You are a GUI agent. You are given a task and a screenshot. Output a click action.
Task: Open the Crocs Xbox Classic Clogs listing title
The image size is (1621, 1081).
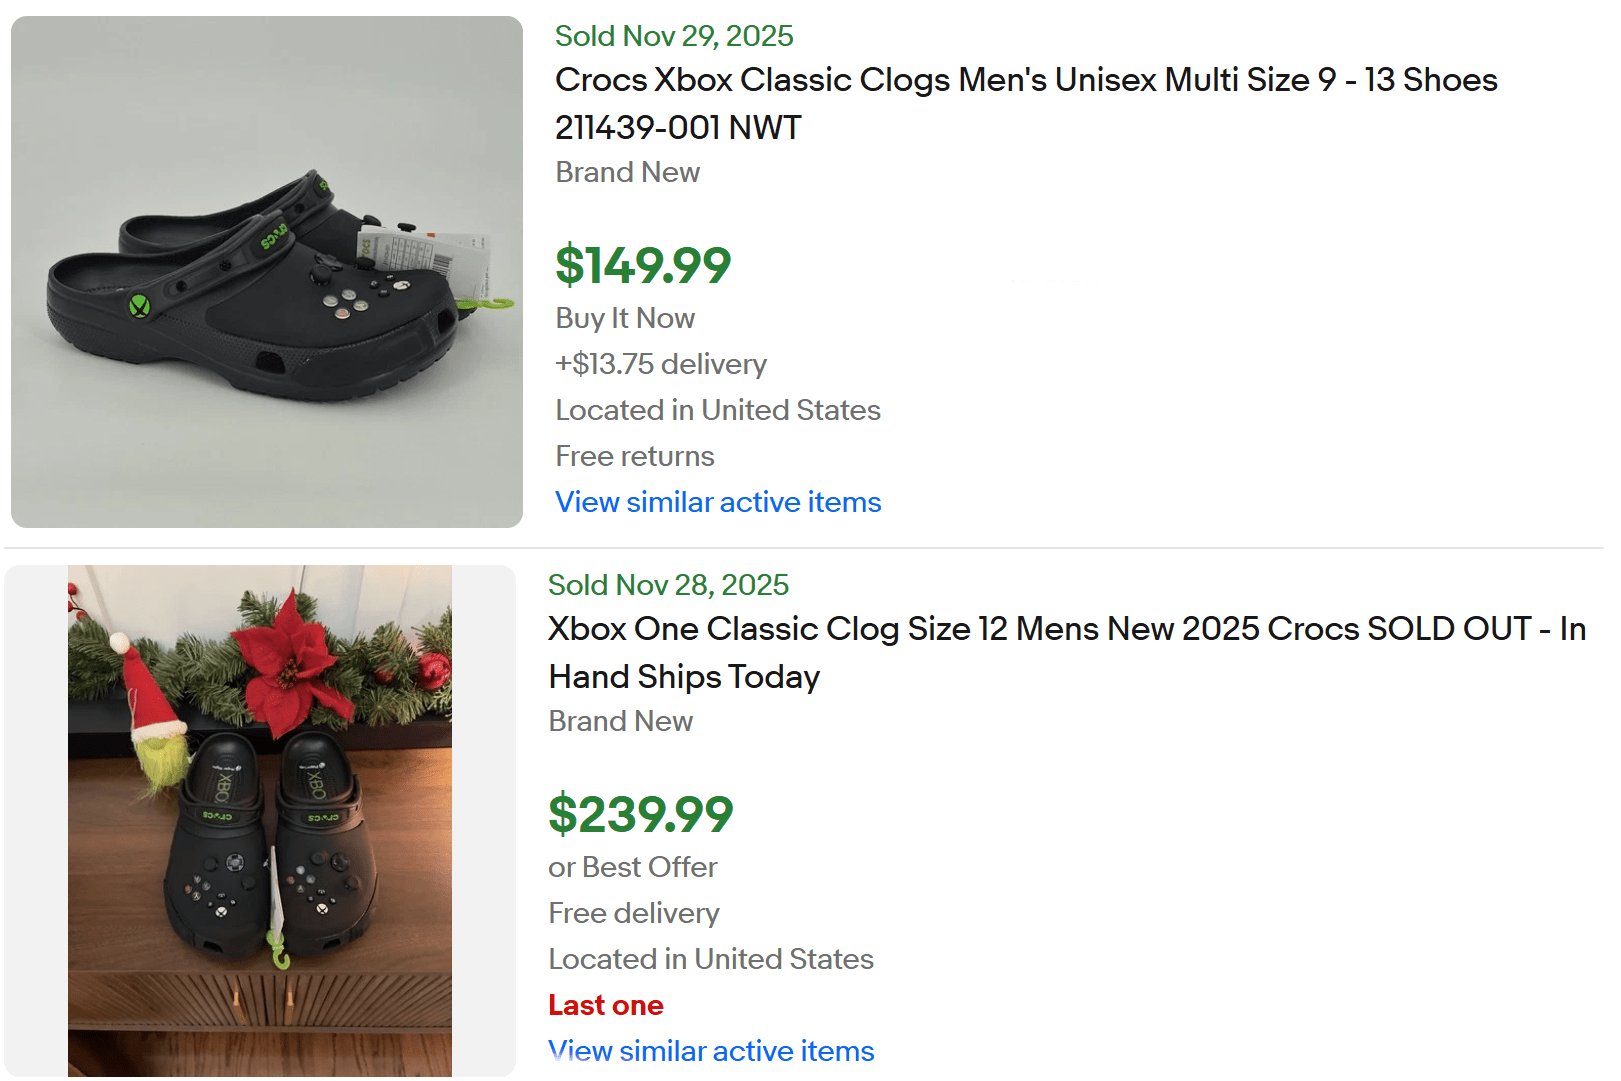tap(1024, 103)
